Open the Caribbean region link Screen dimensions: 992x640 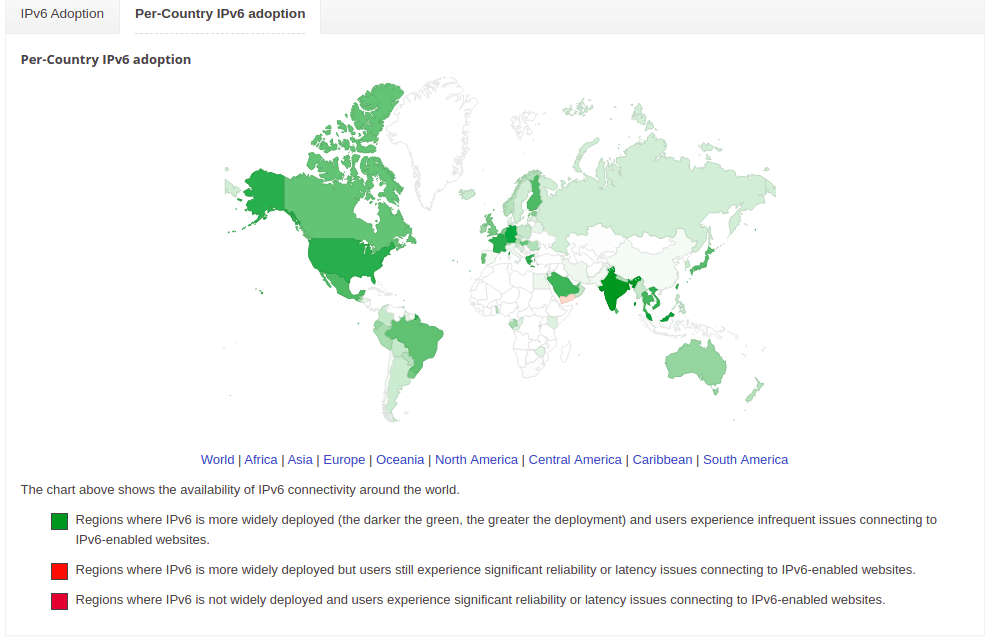(x=661, y=459)
